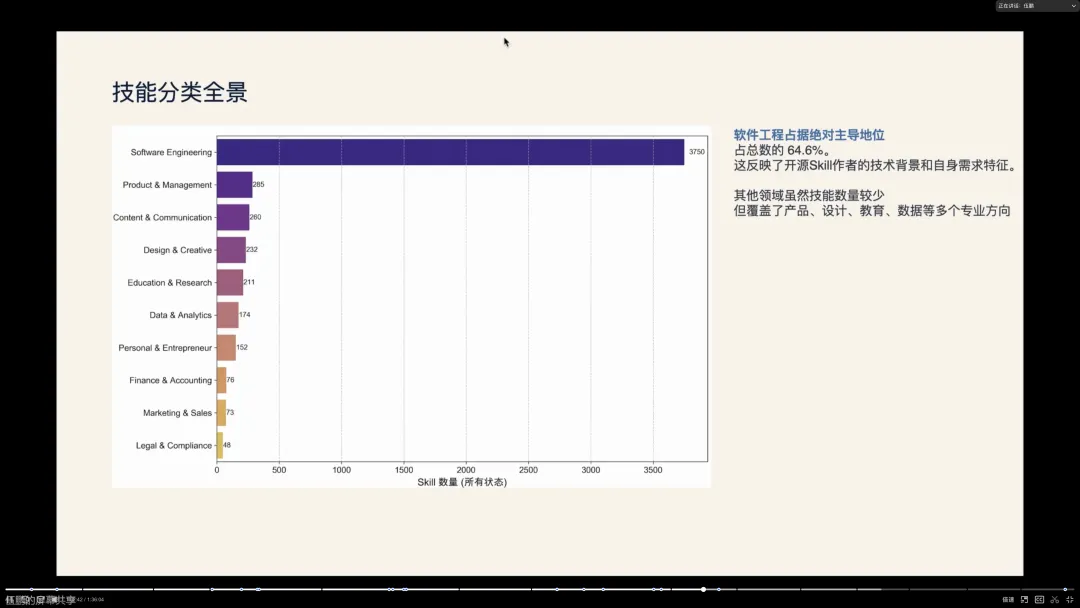
Task: Open the 倍速 playback speed menu
Action: 1008,599
